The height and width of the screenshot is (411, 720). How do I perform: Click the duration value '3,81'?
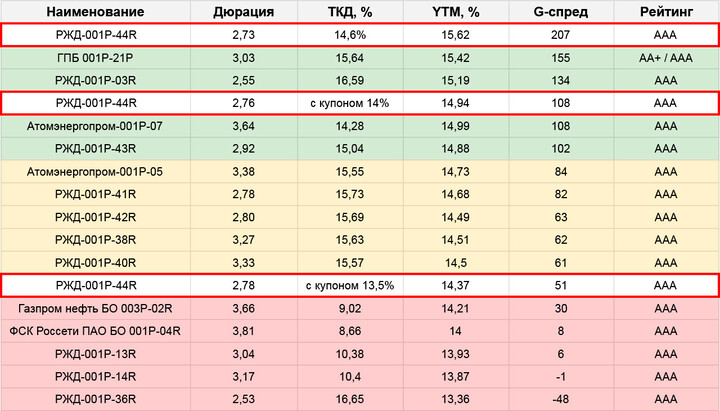(243, 331)
